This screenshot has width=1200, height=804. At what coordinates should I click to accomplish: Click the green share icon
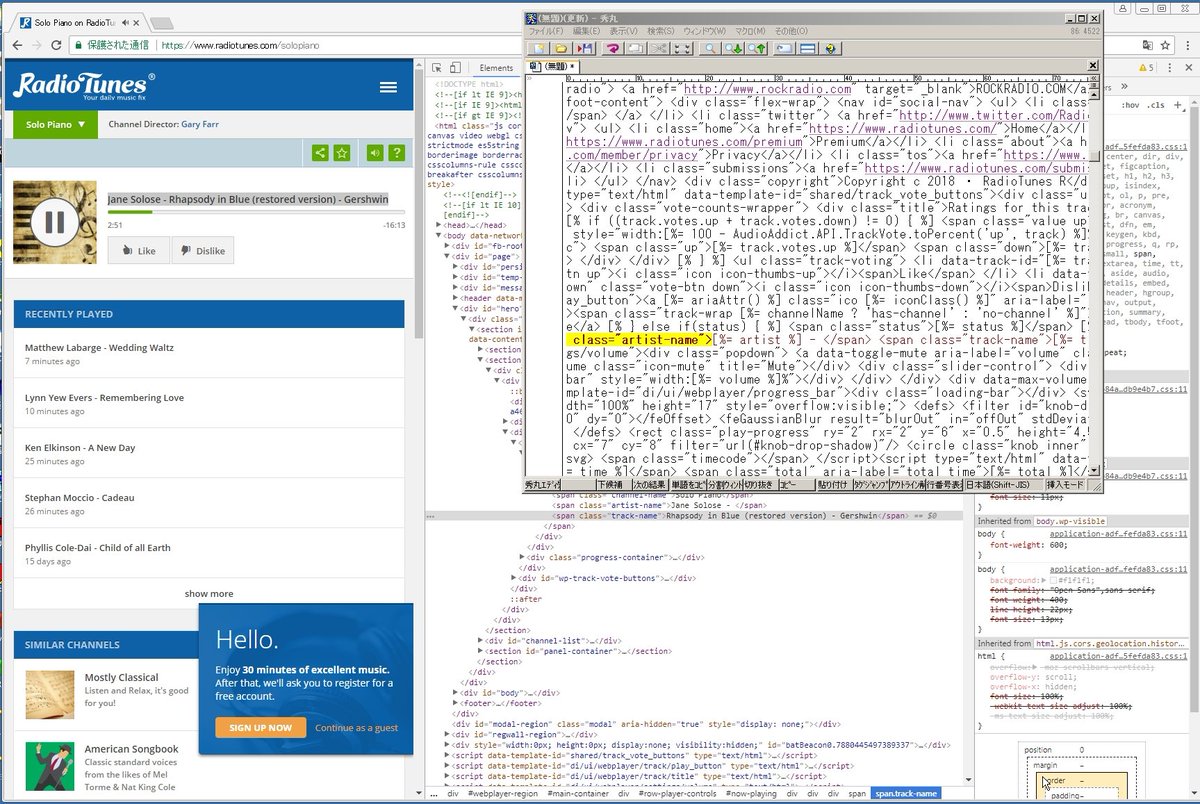pyautogui.click(x=319, y=153)
